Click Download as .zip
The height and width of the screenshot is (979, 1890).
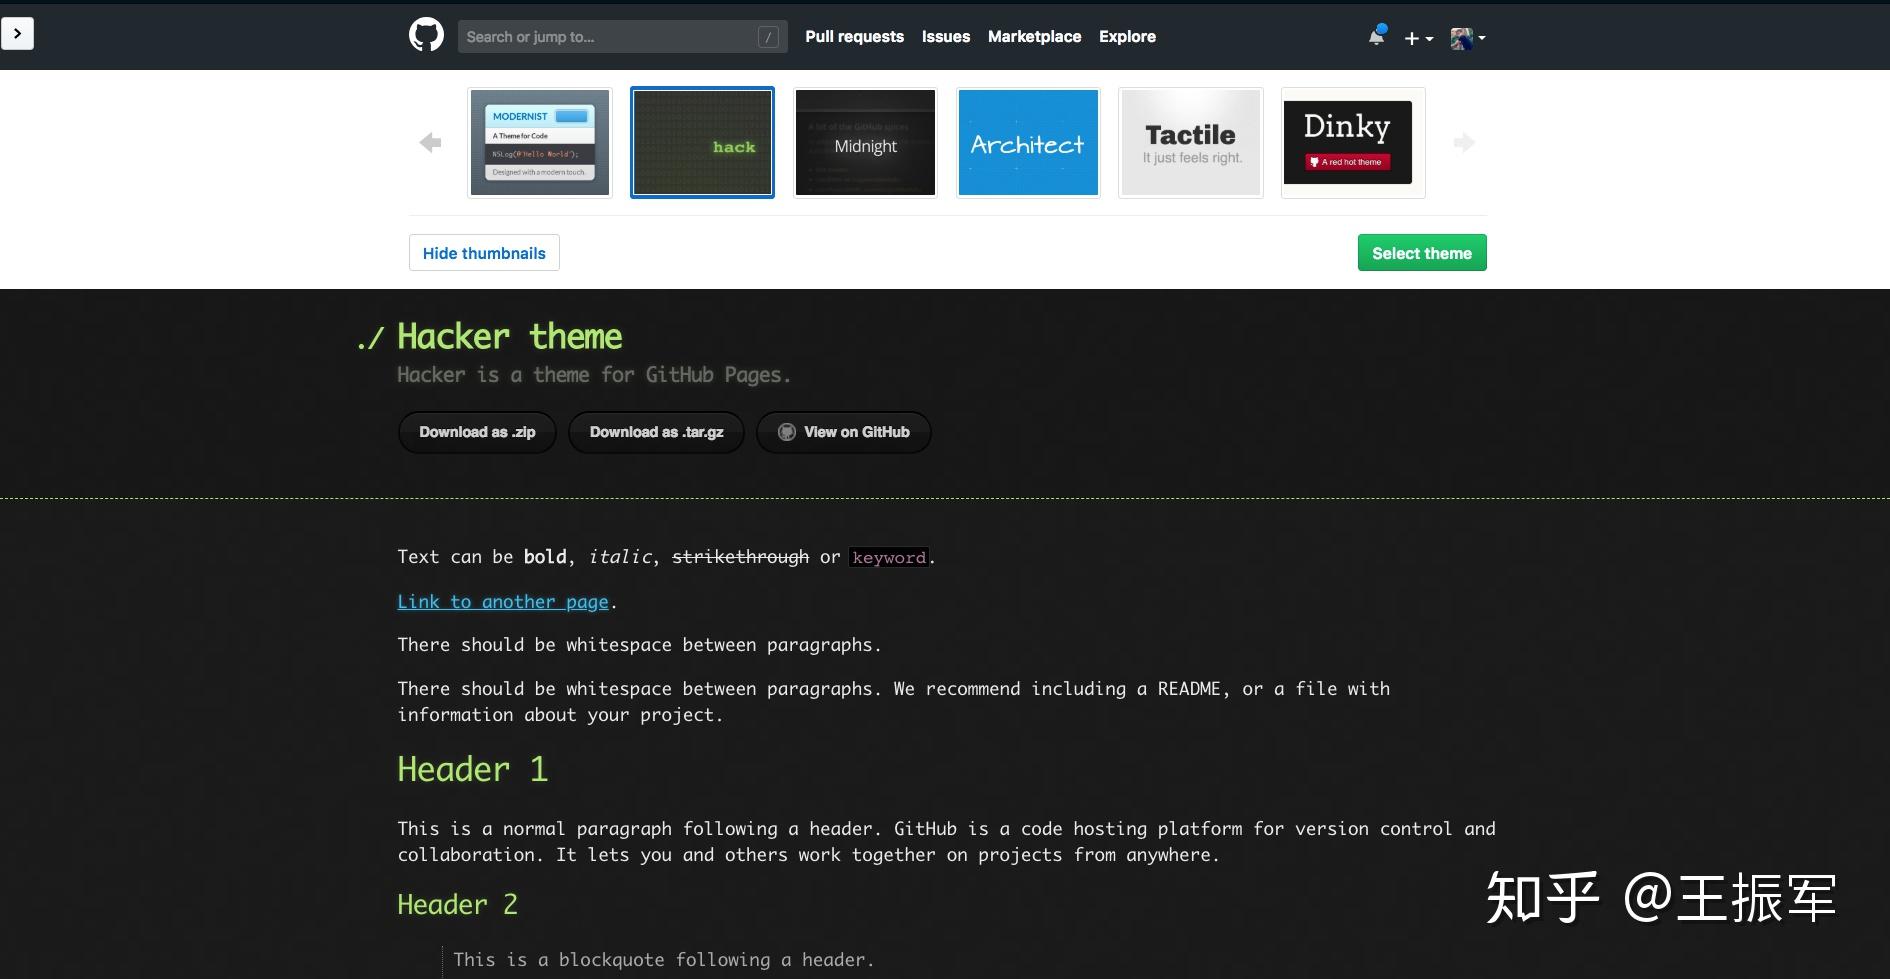click(477, 432)
